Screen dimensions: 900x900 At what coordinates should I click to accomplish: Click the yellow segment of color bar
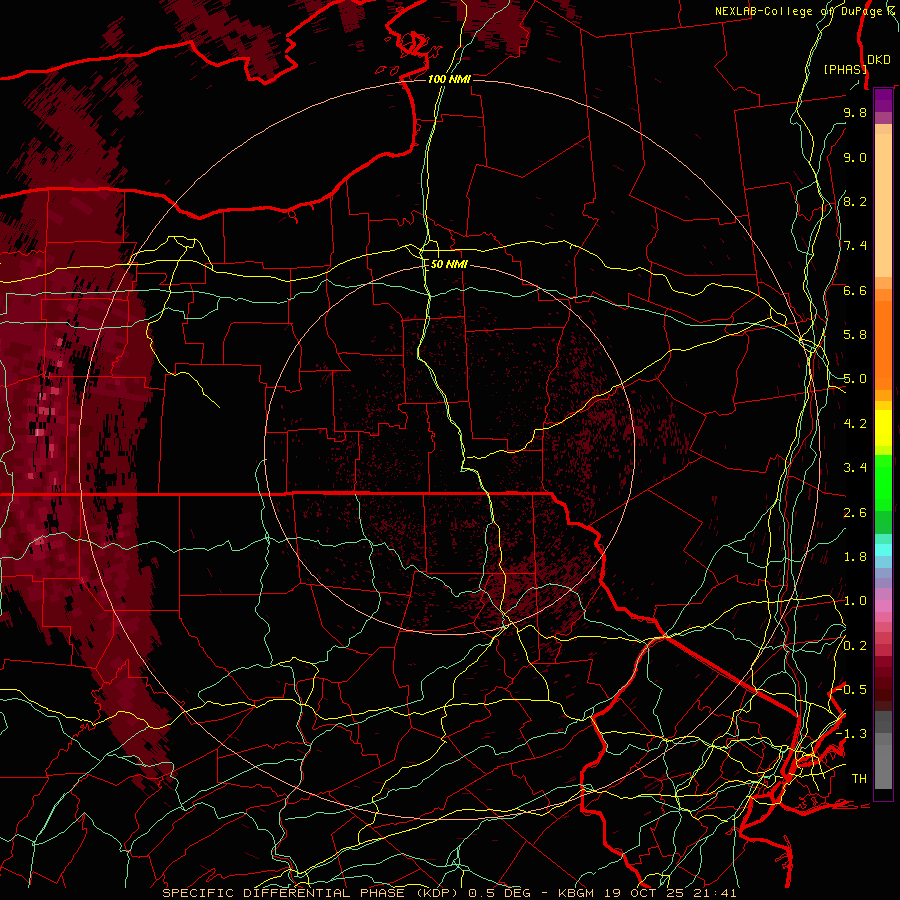(883, 428)
